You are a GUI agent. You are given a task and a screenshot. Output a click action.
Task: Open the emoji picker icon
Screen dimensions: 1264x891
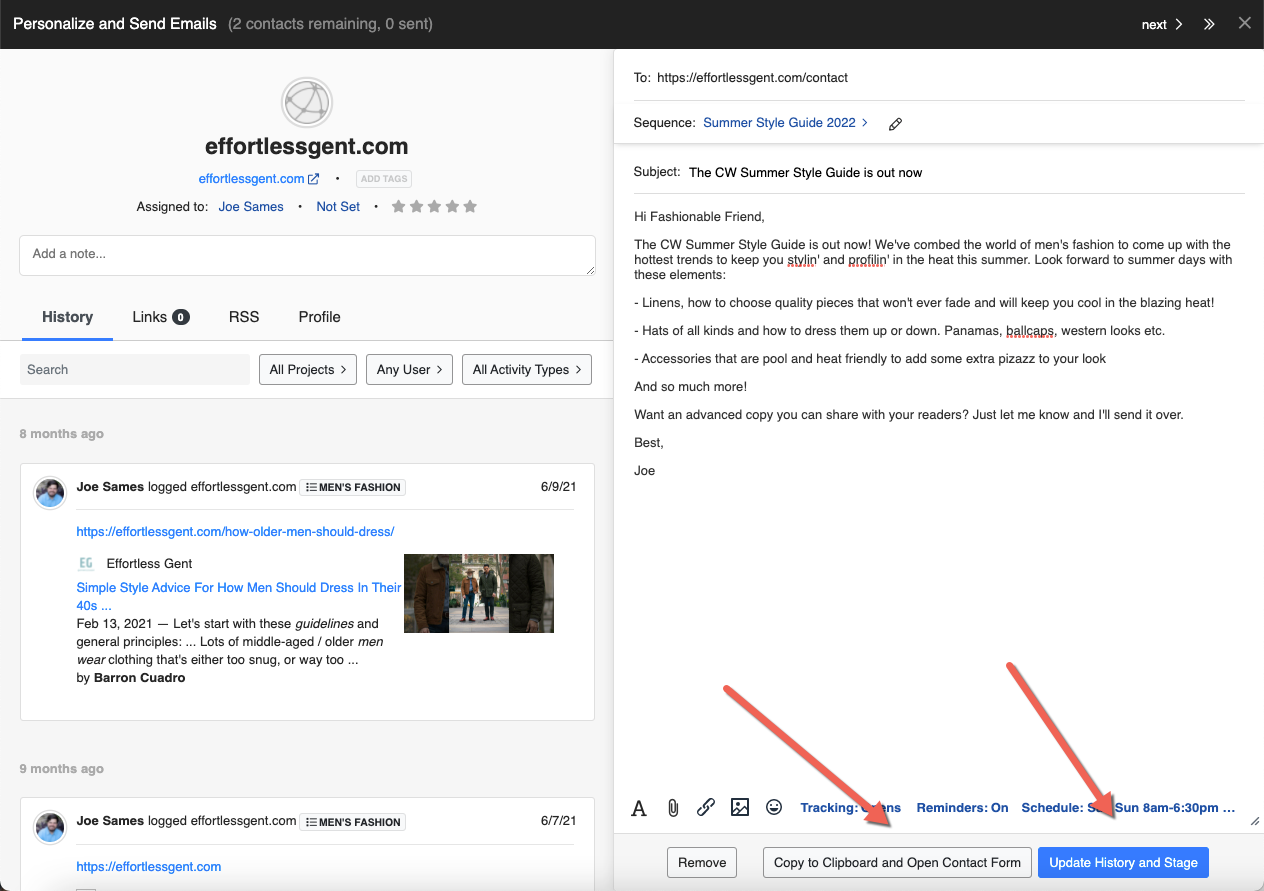[x=774, y=807]
